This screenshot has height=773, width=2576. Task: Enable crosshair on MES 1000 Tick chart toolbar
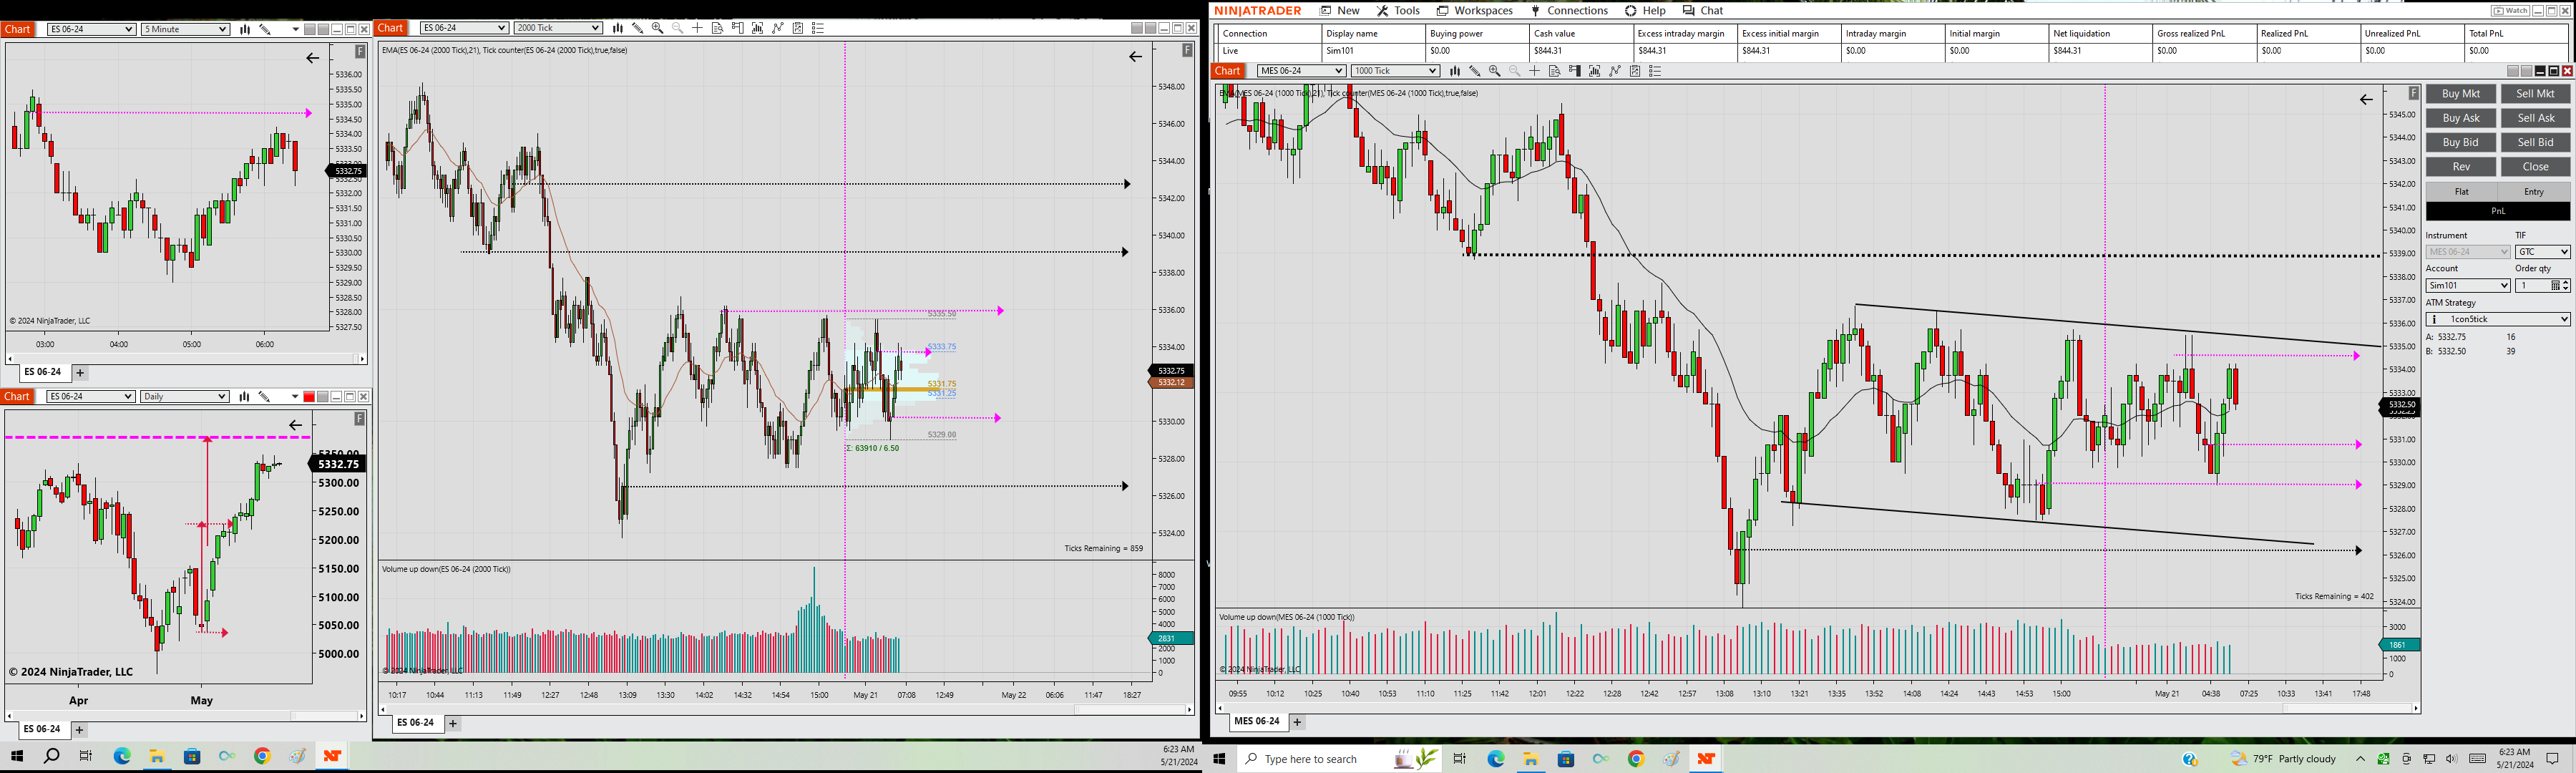(x=1535, y=71)
